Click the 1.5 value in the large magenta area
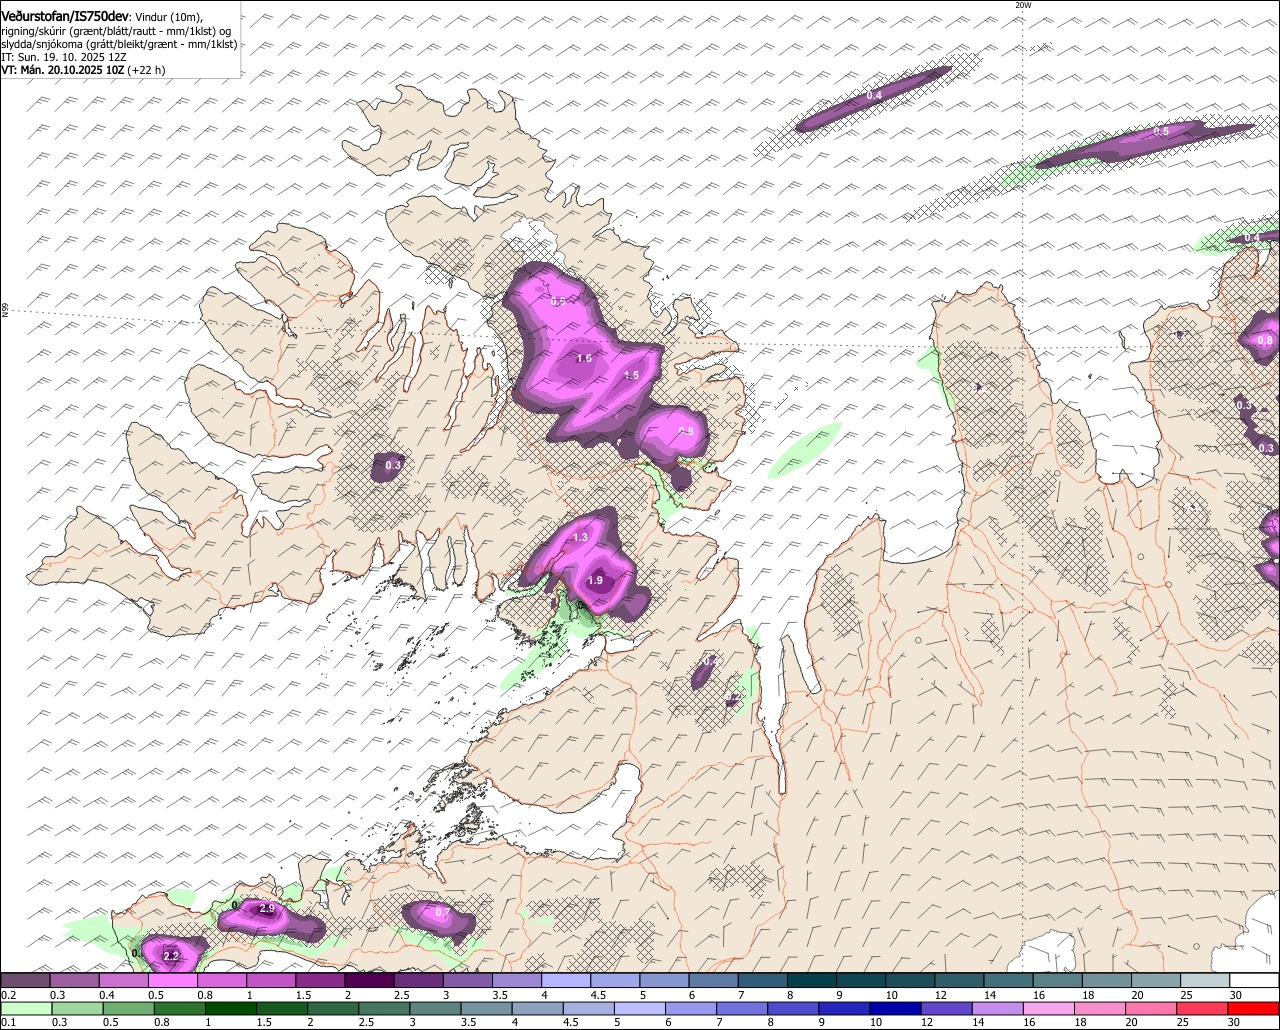1280x1030 pixels. click(631, 376)
